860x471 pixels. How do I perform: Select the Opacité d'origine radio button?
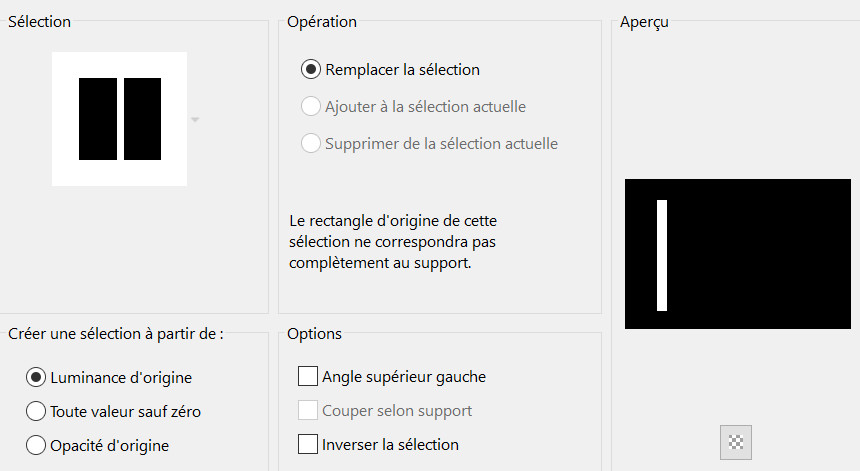tap(36, 445)
